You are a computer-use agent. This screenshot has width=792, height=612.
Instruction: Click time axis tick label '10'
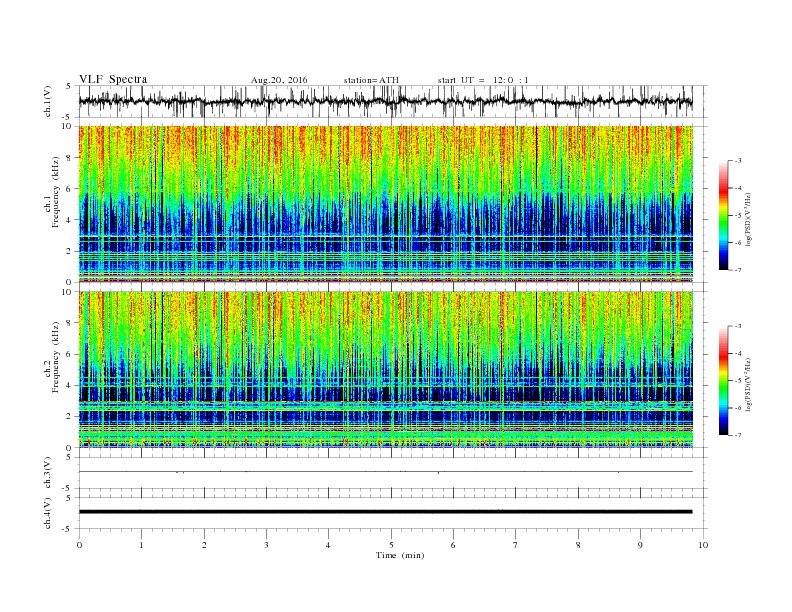tap(703, 545)
